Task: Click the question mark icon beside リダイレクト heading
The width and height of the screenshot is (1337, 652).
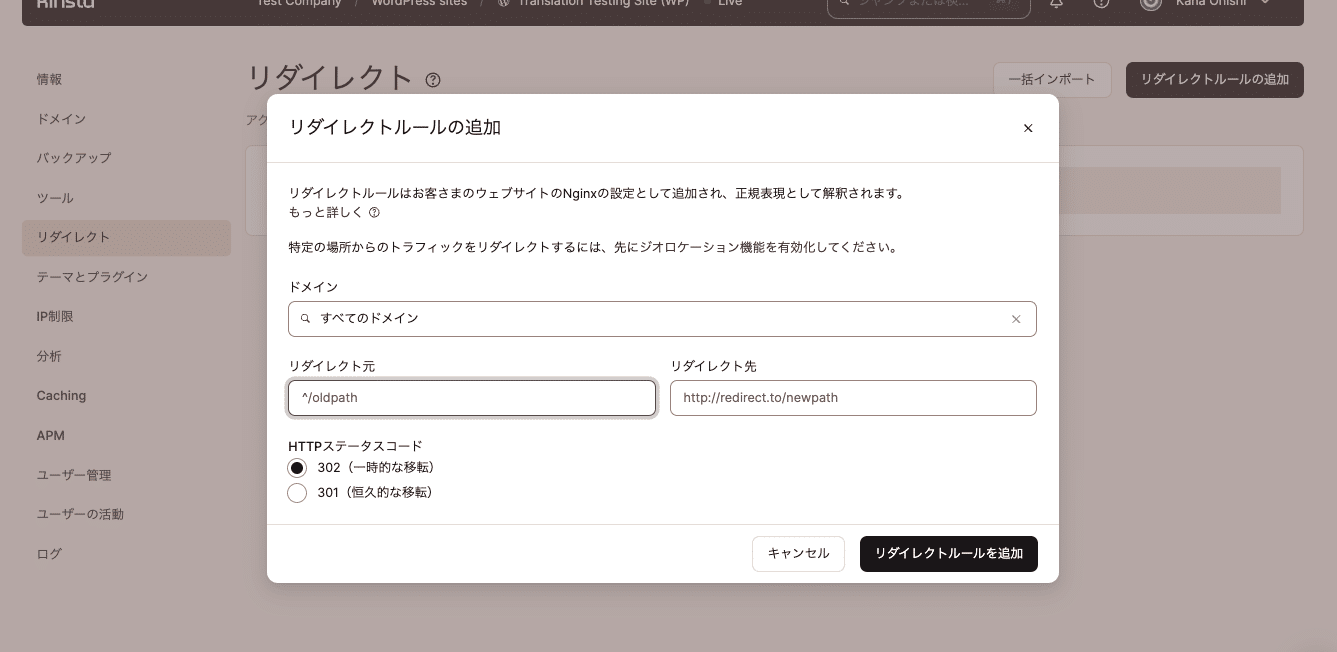Action: tap(433, 80)
